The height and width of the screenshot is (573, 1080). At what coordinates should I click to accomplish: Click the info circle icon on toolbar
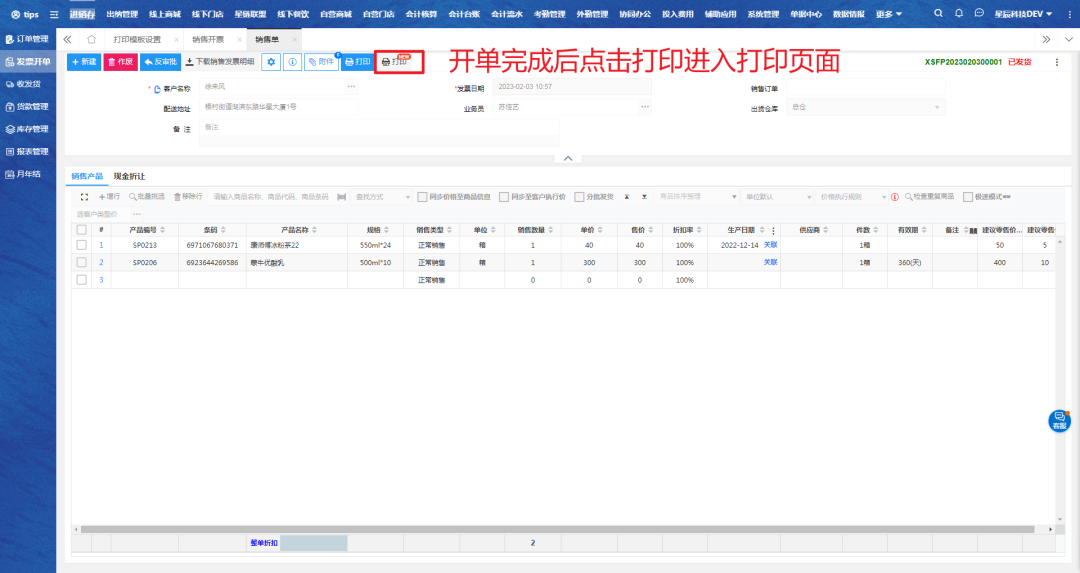[292, 62]
